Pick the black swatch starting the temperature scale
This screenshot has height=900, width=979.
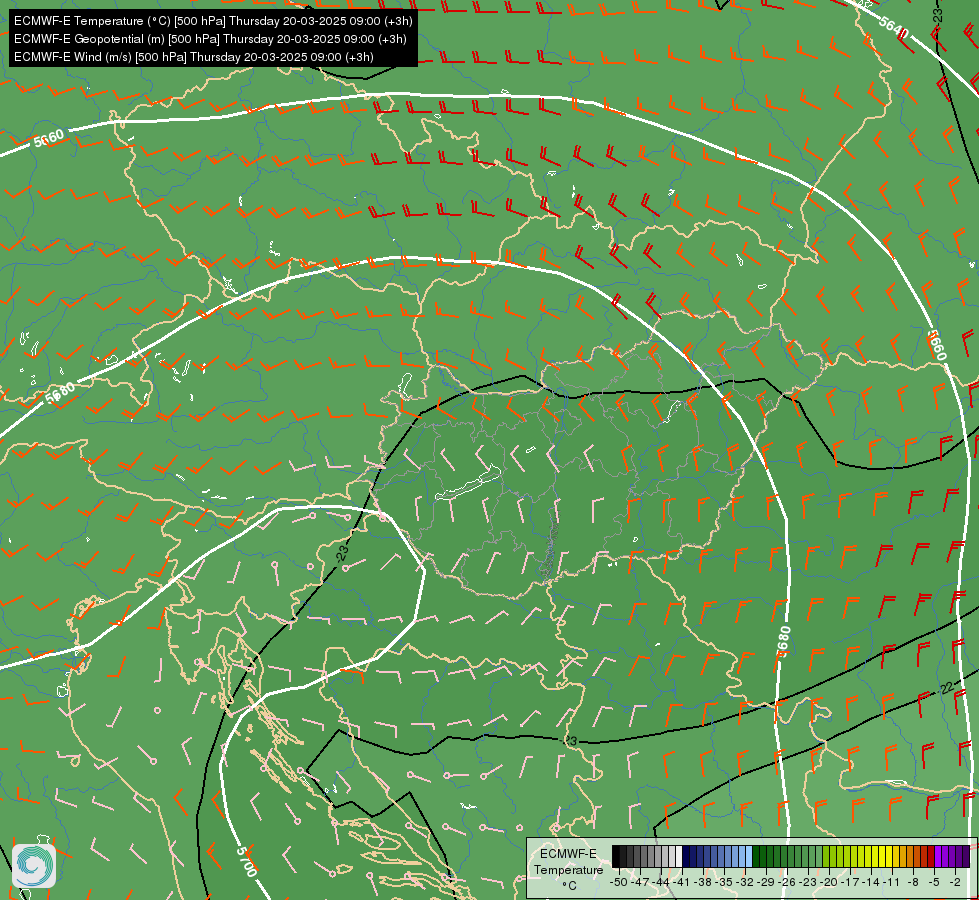point(616,857)
